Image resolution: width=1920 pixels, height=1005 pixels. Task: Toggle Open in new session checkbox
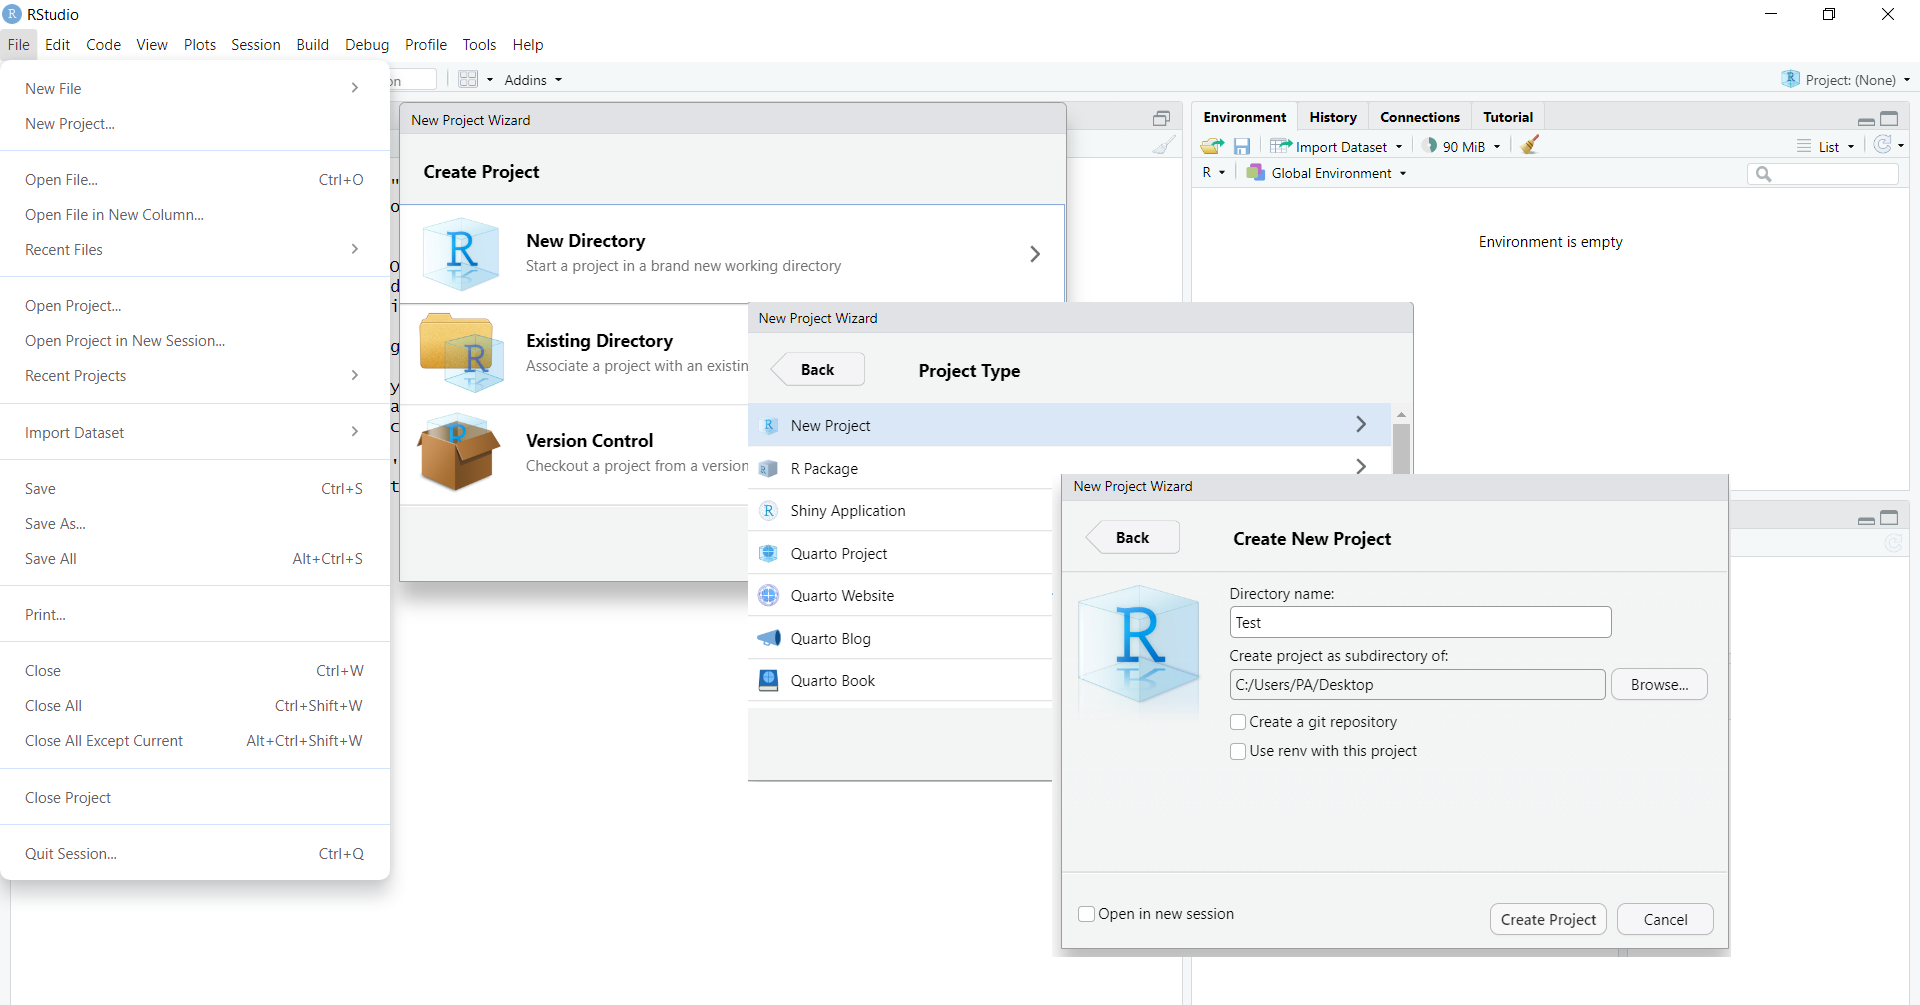[x=1086, y=914]
